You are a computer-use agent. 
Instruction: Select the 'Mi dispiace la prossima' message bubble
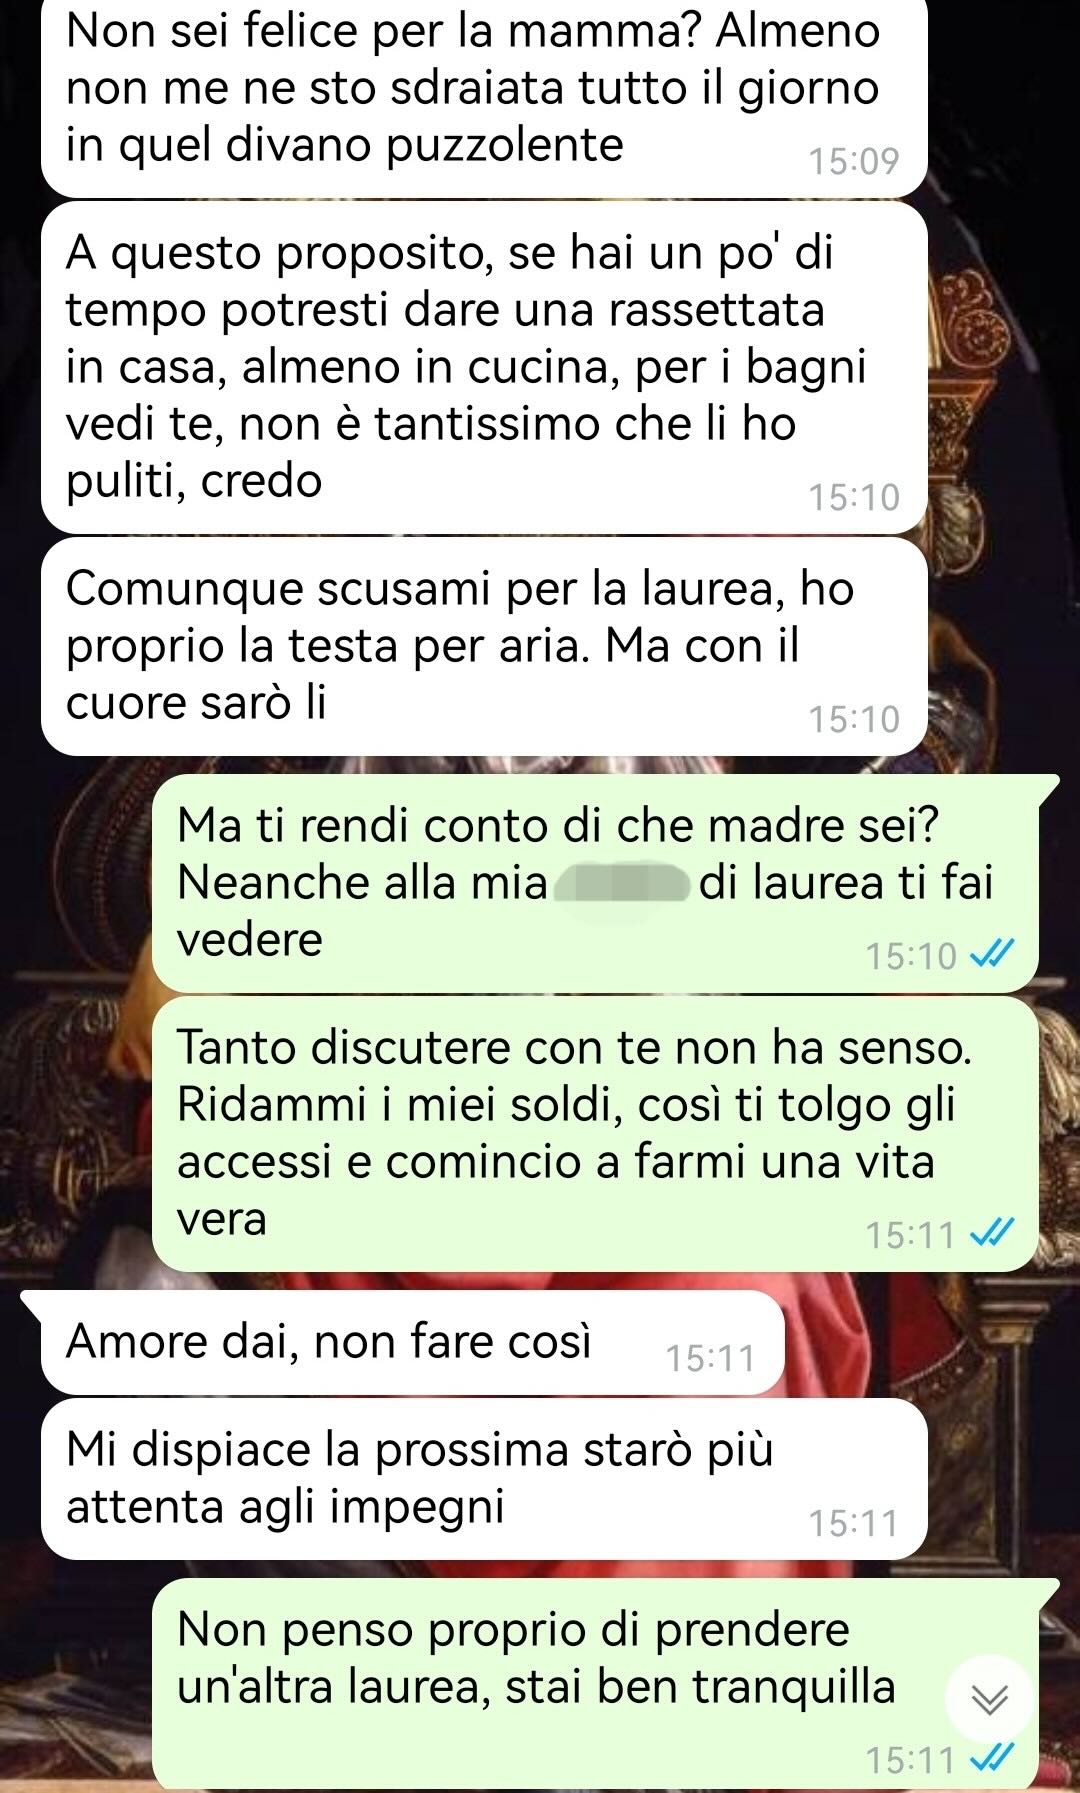pos(484,1478)
